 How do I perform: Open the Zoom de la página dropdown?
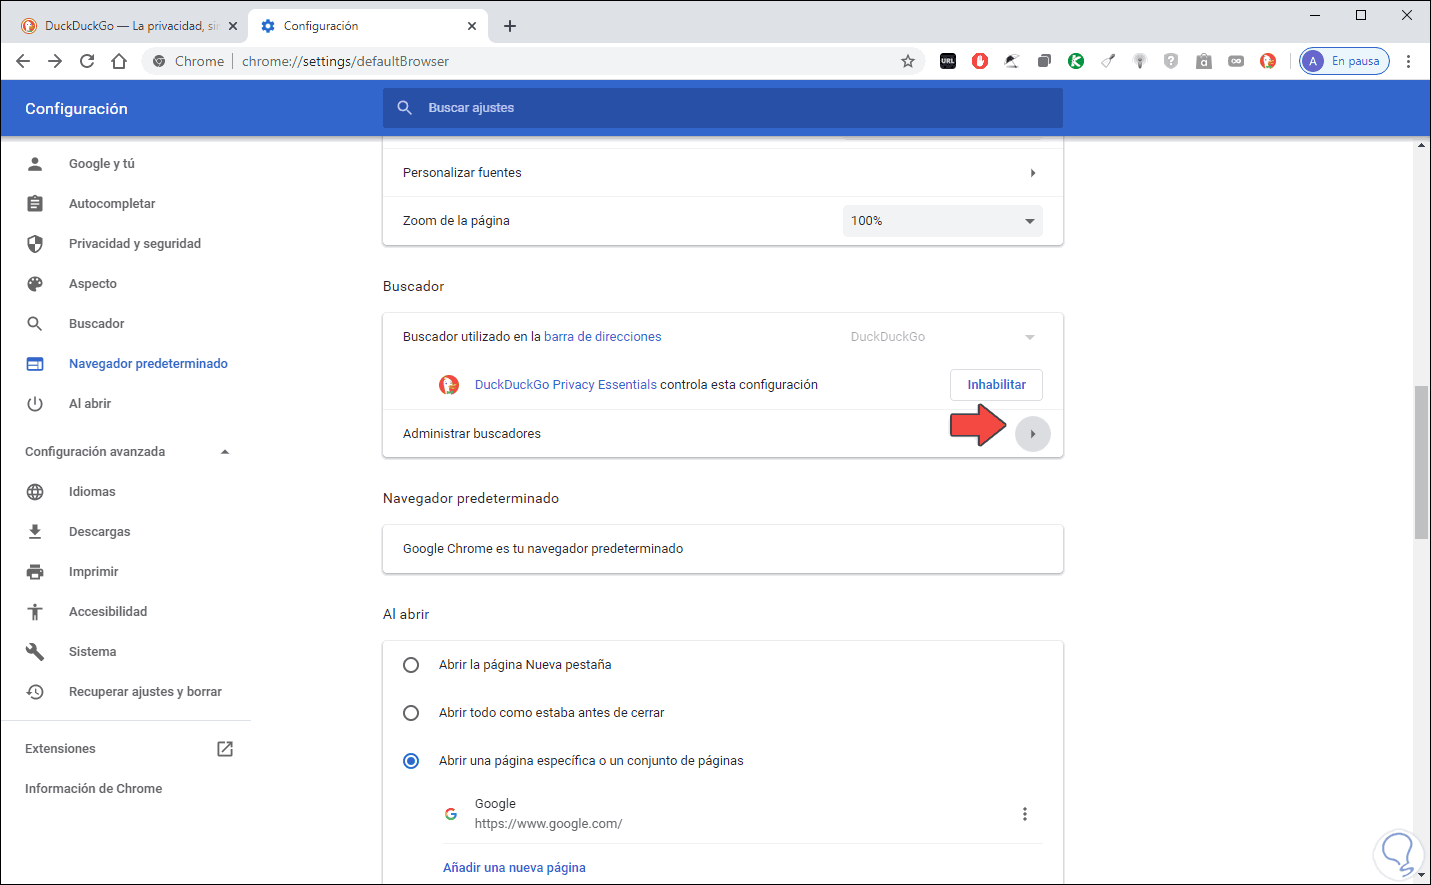click(x=942, y=221)
